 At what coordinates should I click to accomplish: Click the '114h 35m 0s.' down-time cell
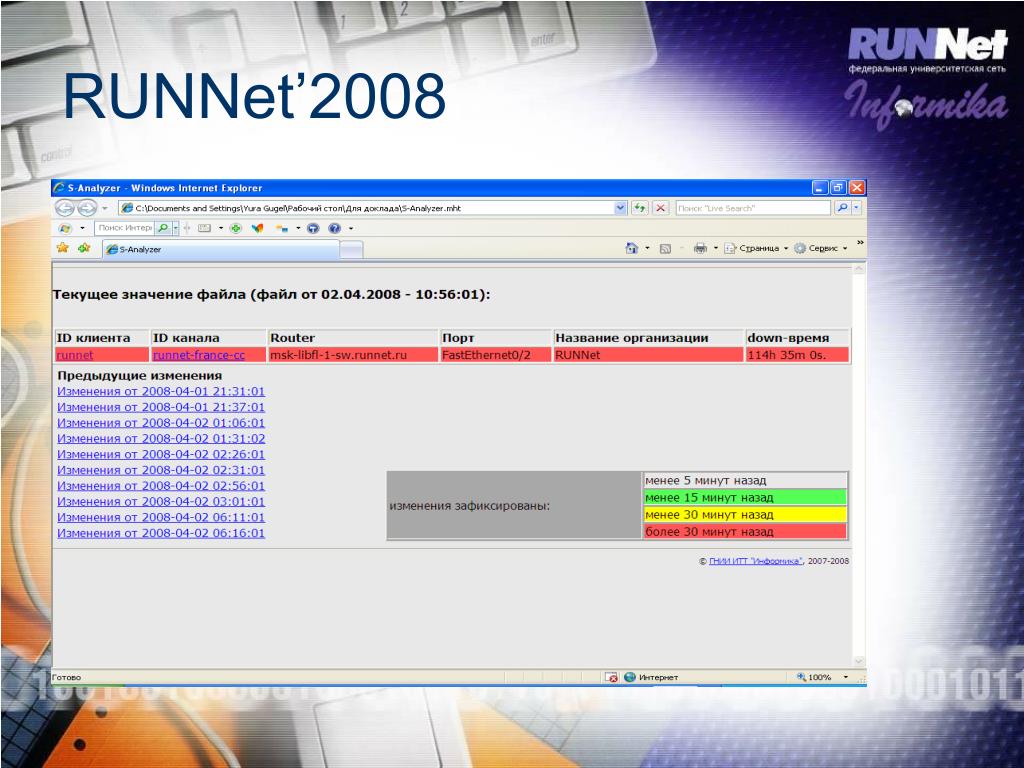(797, 355)
